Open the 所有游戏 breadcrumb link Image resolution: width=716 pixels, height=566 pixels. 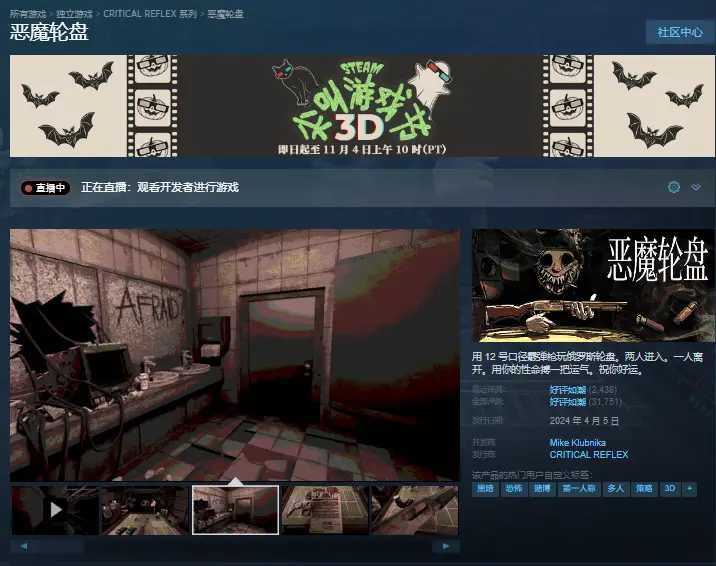point(28,14)
